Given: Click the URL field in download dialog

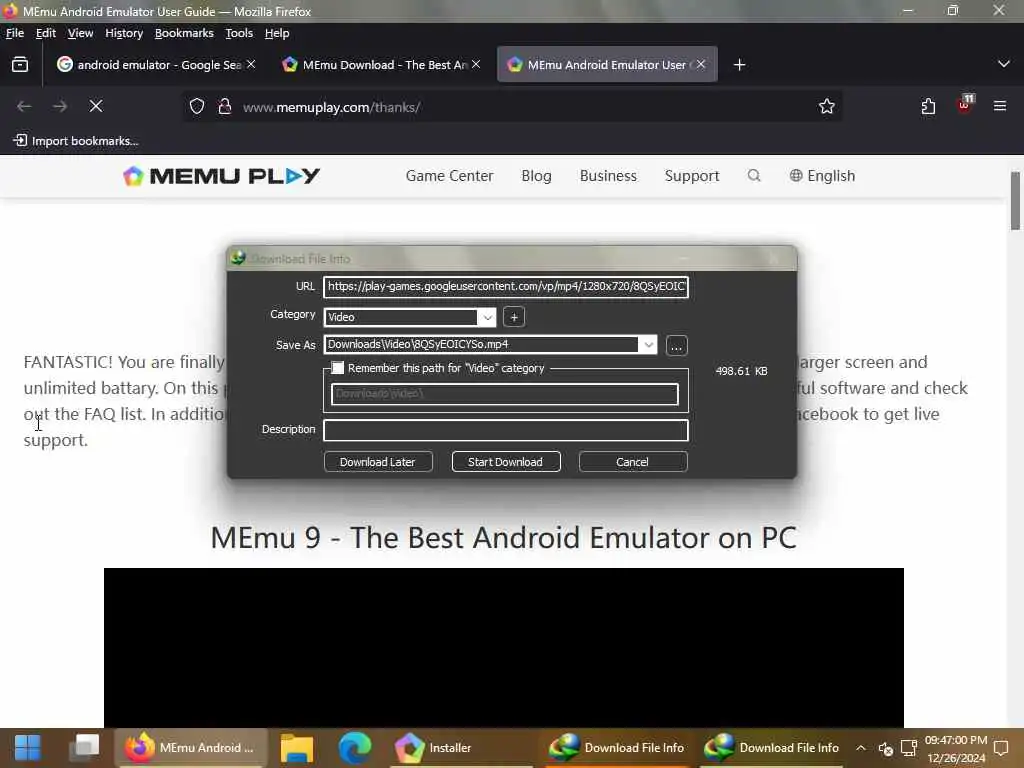Looking at the screenshot, I should [x=505, y=286].
